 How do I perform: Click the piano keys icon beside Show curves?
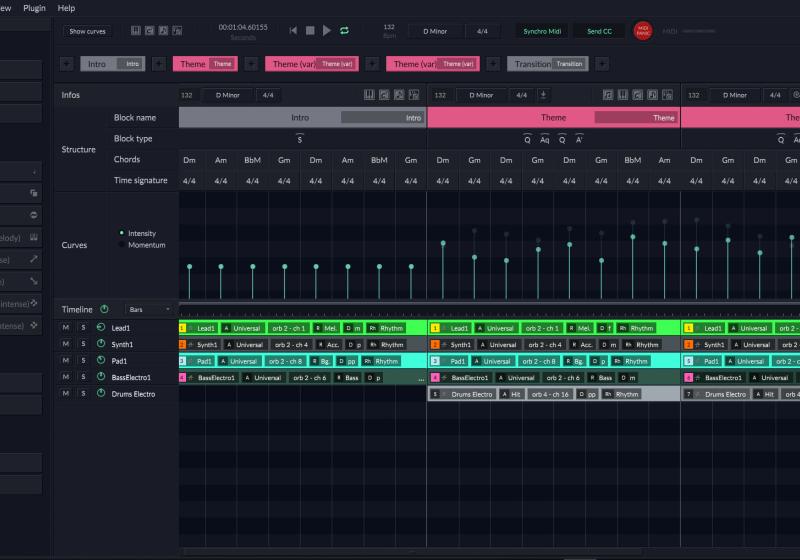(135, 31)
